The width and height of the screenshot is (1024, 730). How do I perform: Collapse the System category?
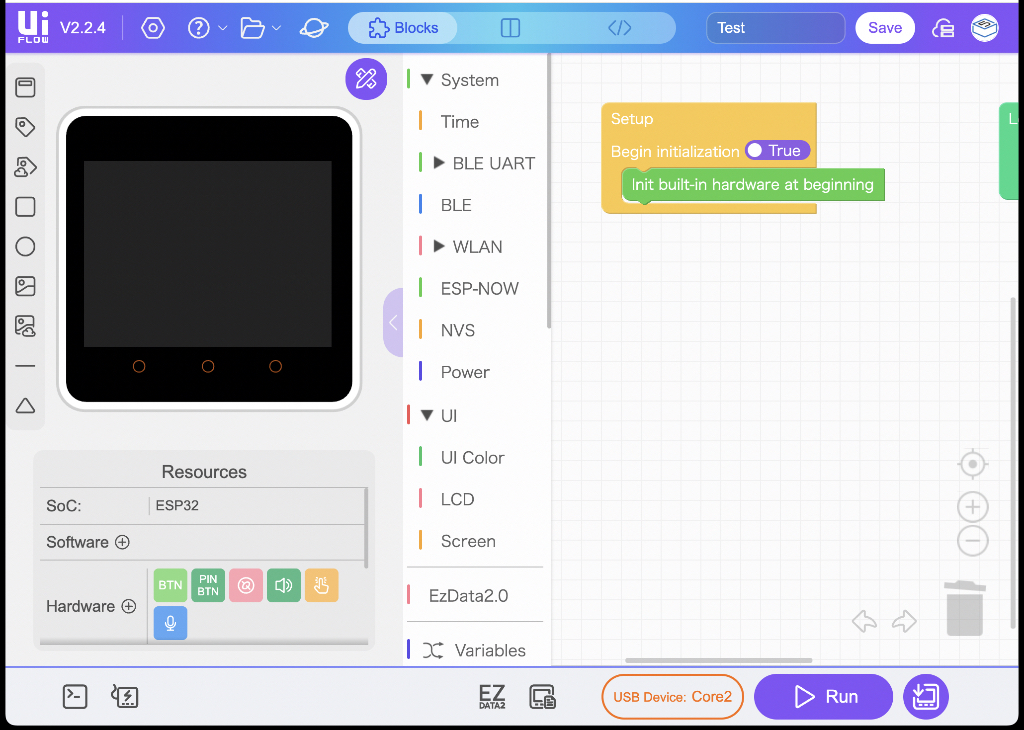coord(427,80)
